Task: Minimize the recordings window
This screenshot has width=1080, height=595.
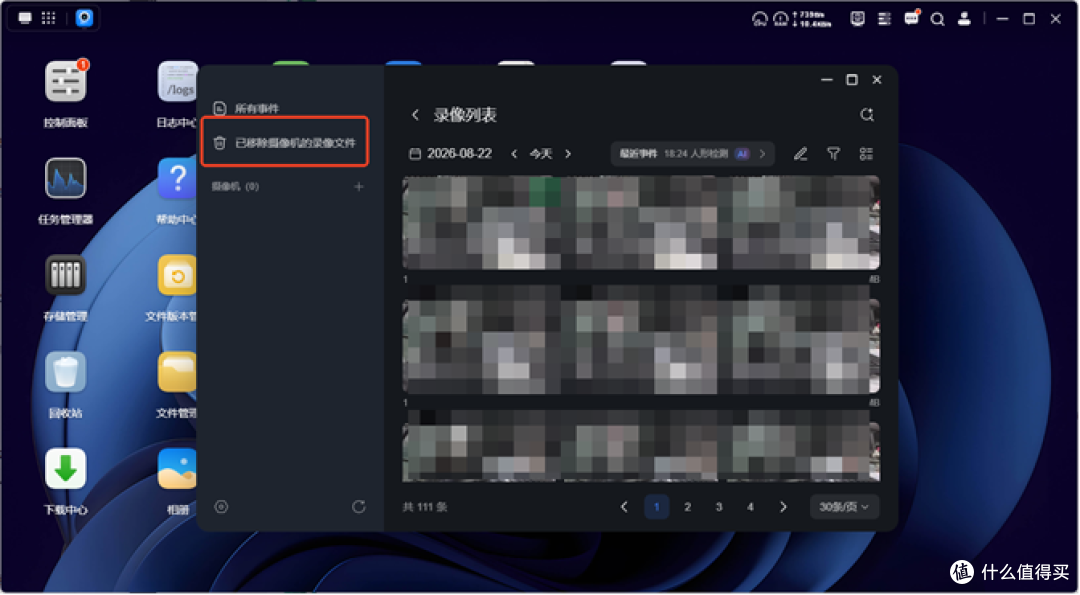Action: (827, 80)
